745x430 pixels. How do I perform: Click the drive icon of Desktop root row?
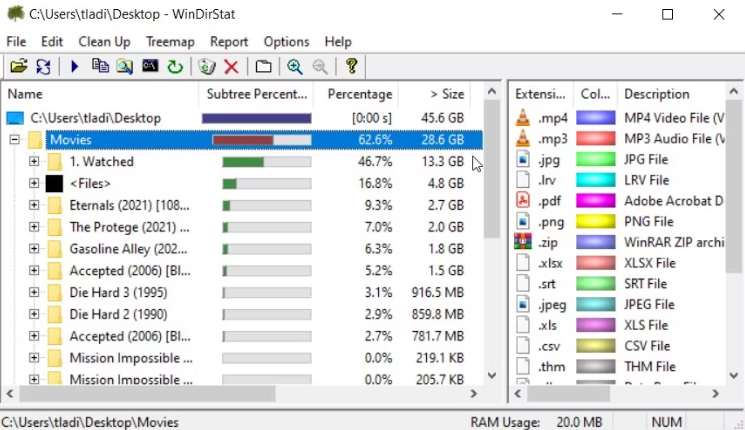coord(15,118)
